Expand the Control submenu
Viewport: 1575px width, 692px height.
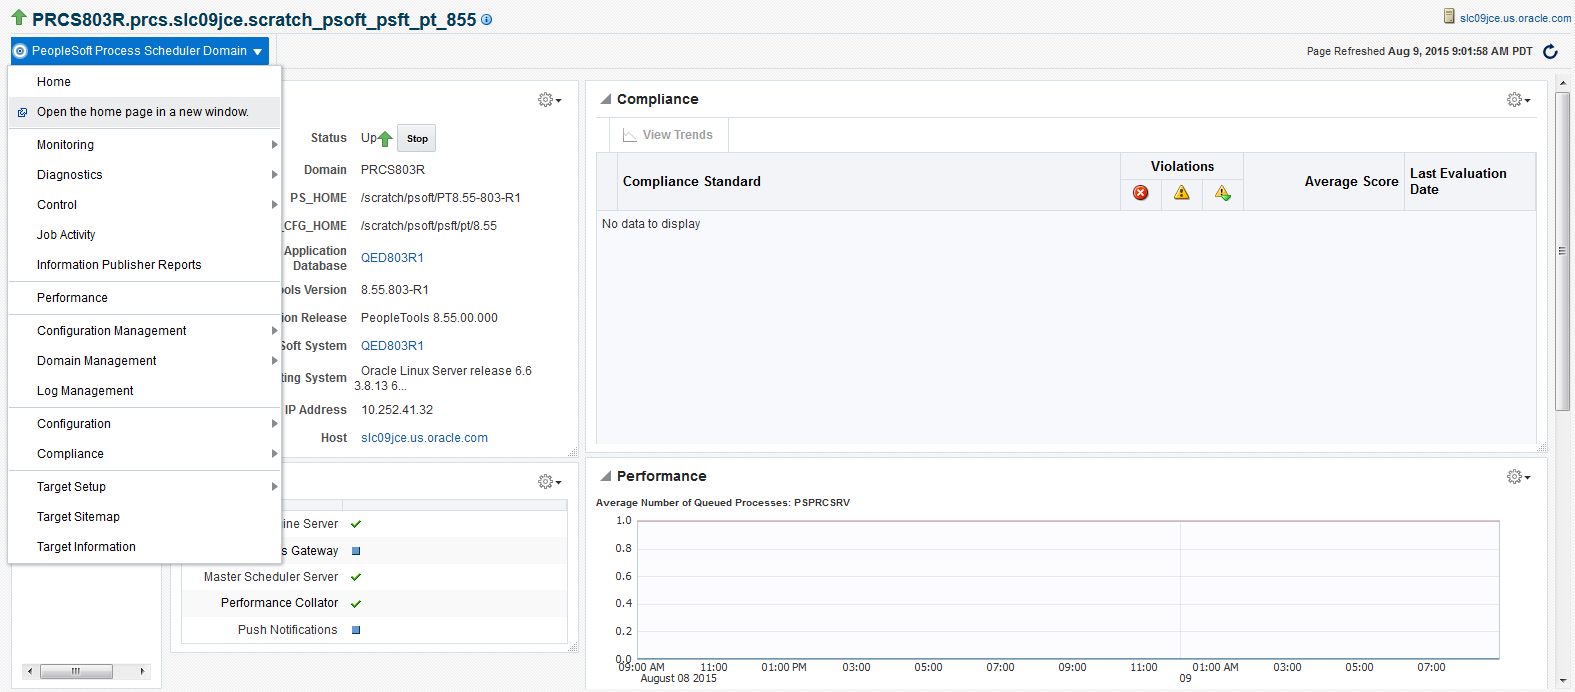click(x=274, y=205)
